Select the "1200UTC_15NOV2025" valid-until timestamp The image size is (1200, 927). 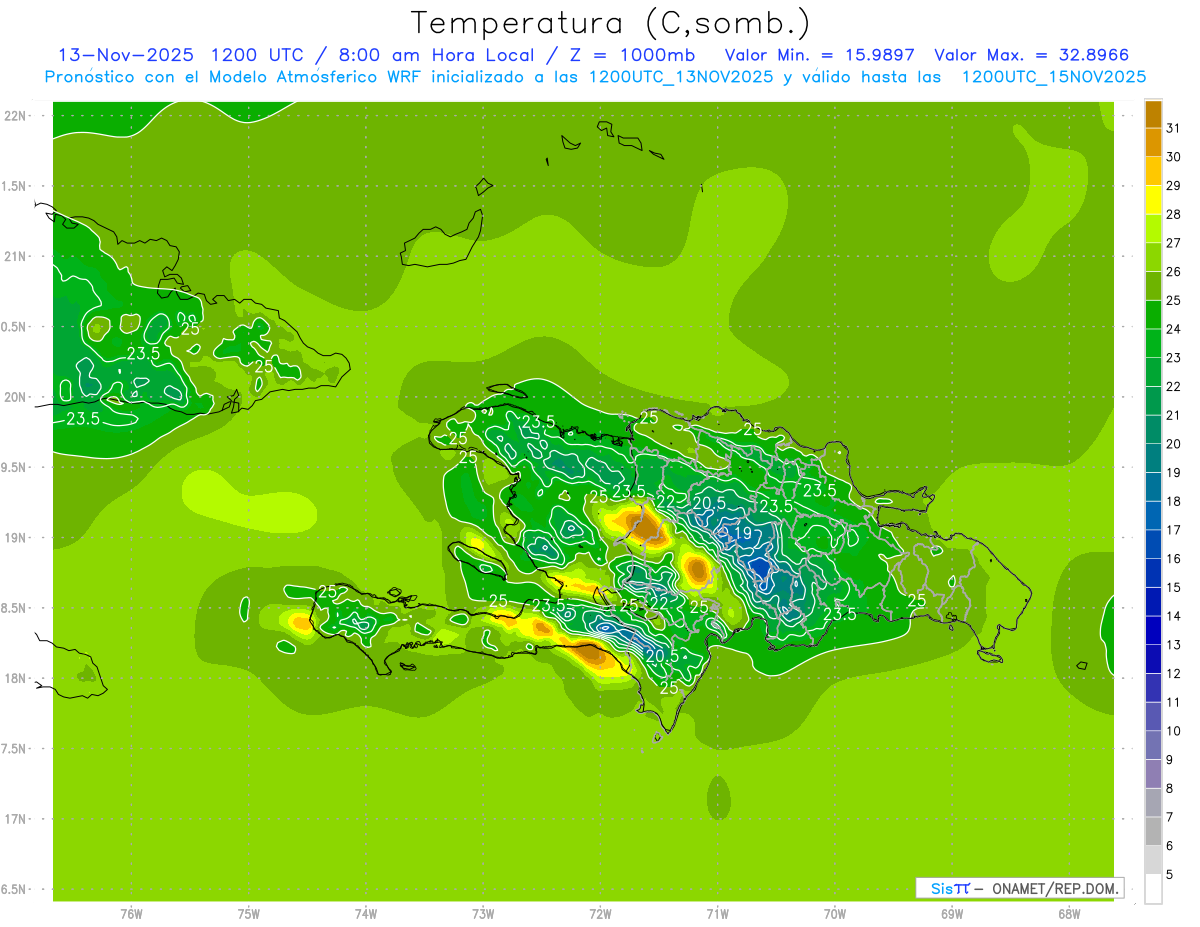pyautogui.click(x=1053, y=77)
